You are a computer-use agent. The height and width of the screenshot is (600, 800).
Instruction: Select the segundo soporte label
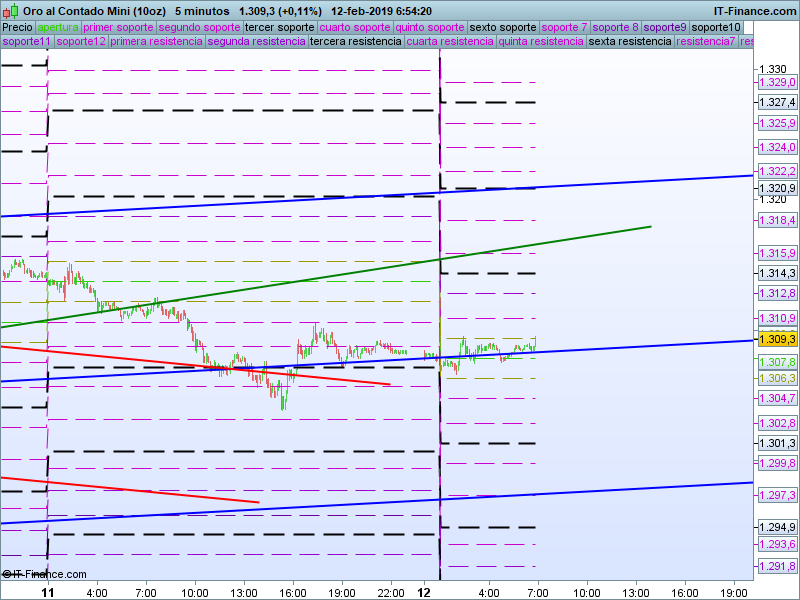coord(199,27)
